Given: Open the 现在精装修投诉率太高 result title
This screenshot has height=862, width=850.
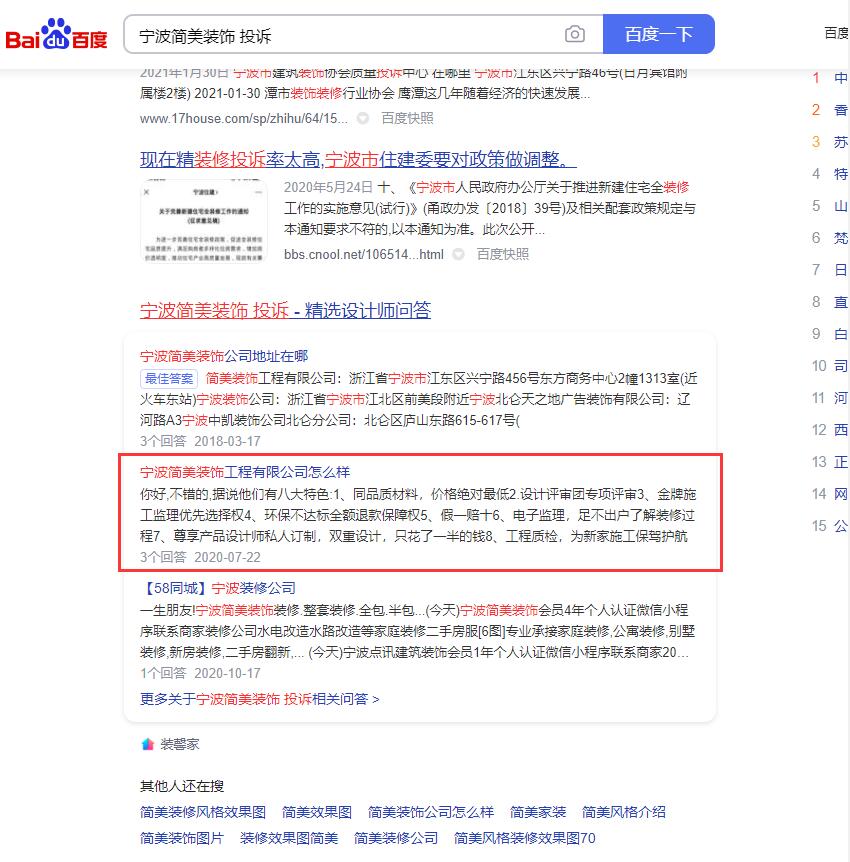Looking at the screenshot, I should (358, 159).
